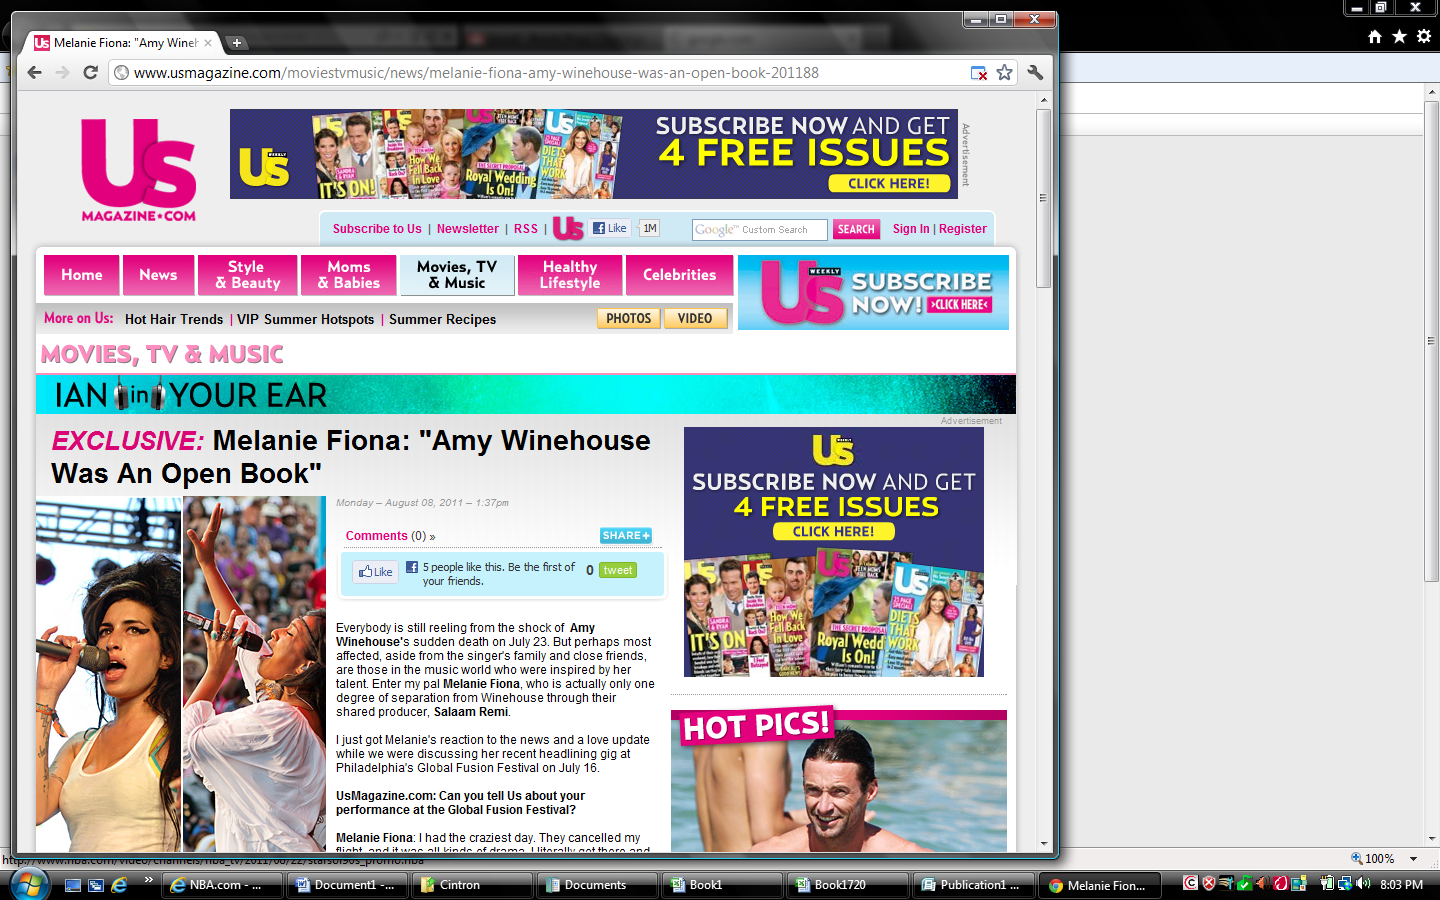Bookmark this page with star icon

pyautogui.click(x=1004, y=72)
